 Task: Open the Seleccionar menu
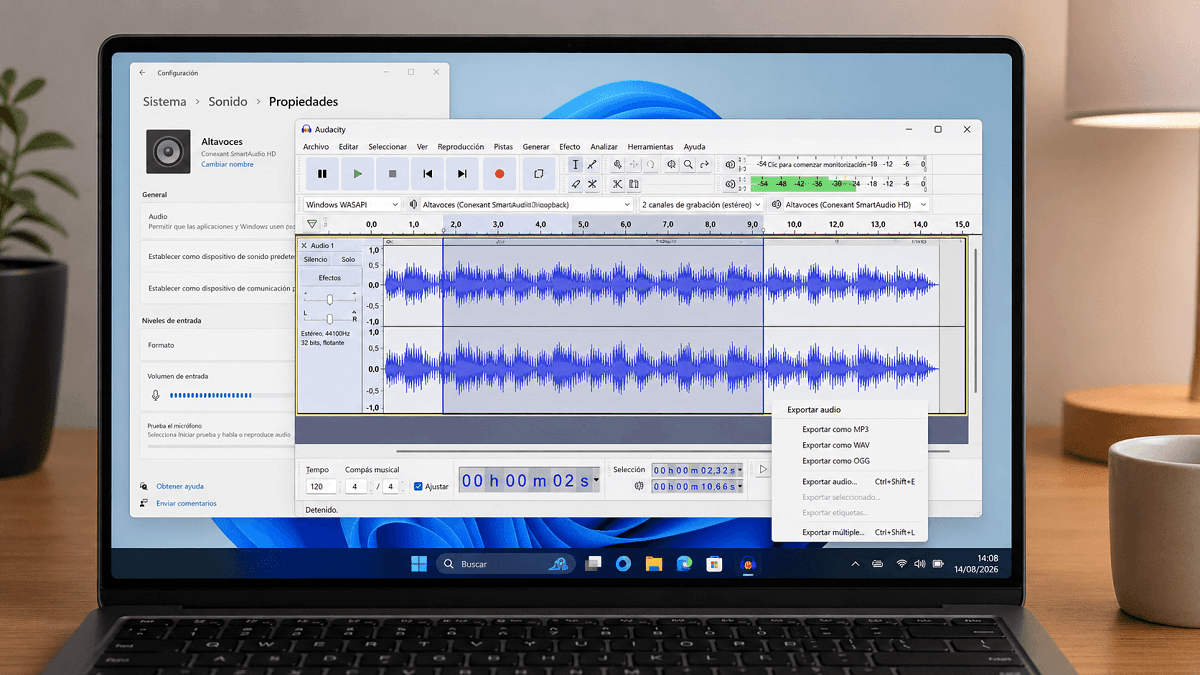coord(388,146)
